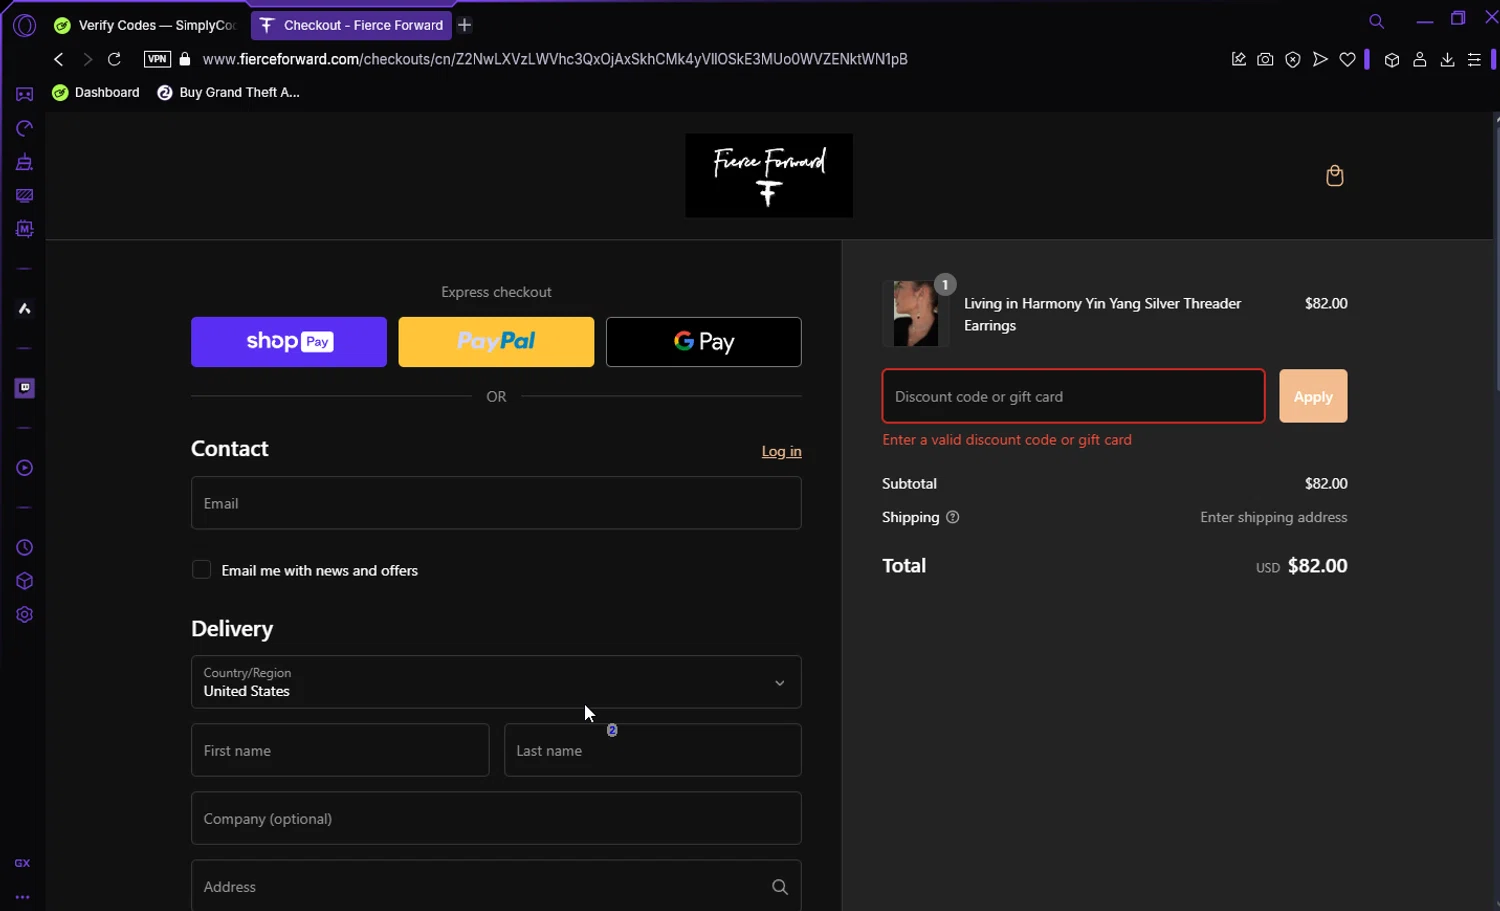Pay with Shop Pay button
This screenshot has height=911, width=1500.
(289, 342)
